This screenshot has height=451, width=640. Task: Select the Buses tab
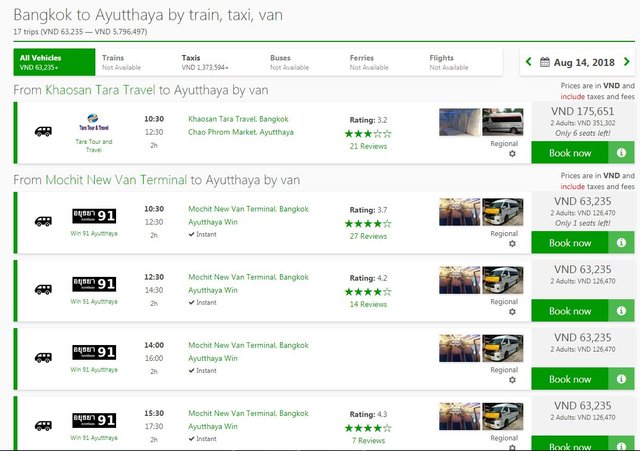click(289, 62)
